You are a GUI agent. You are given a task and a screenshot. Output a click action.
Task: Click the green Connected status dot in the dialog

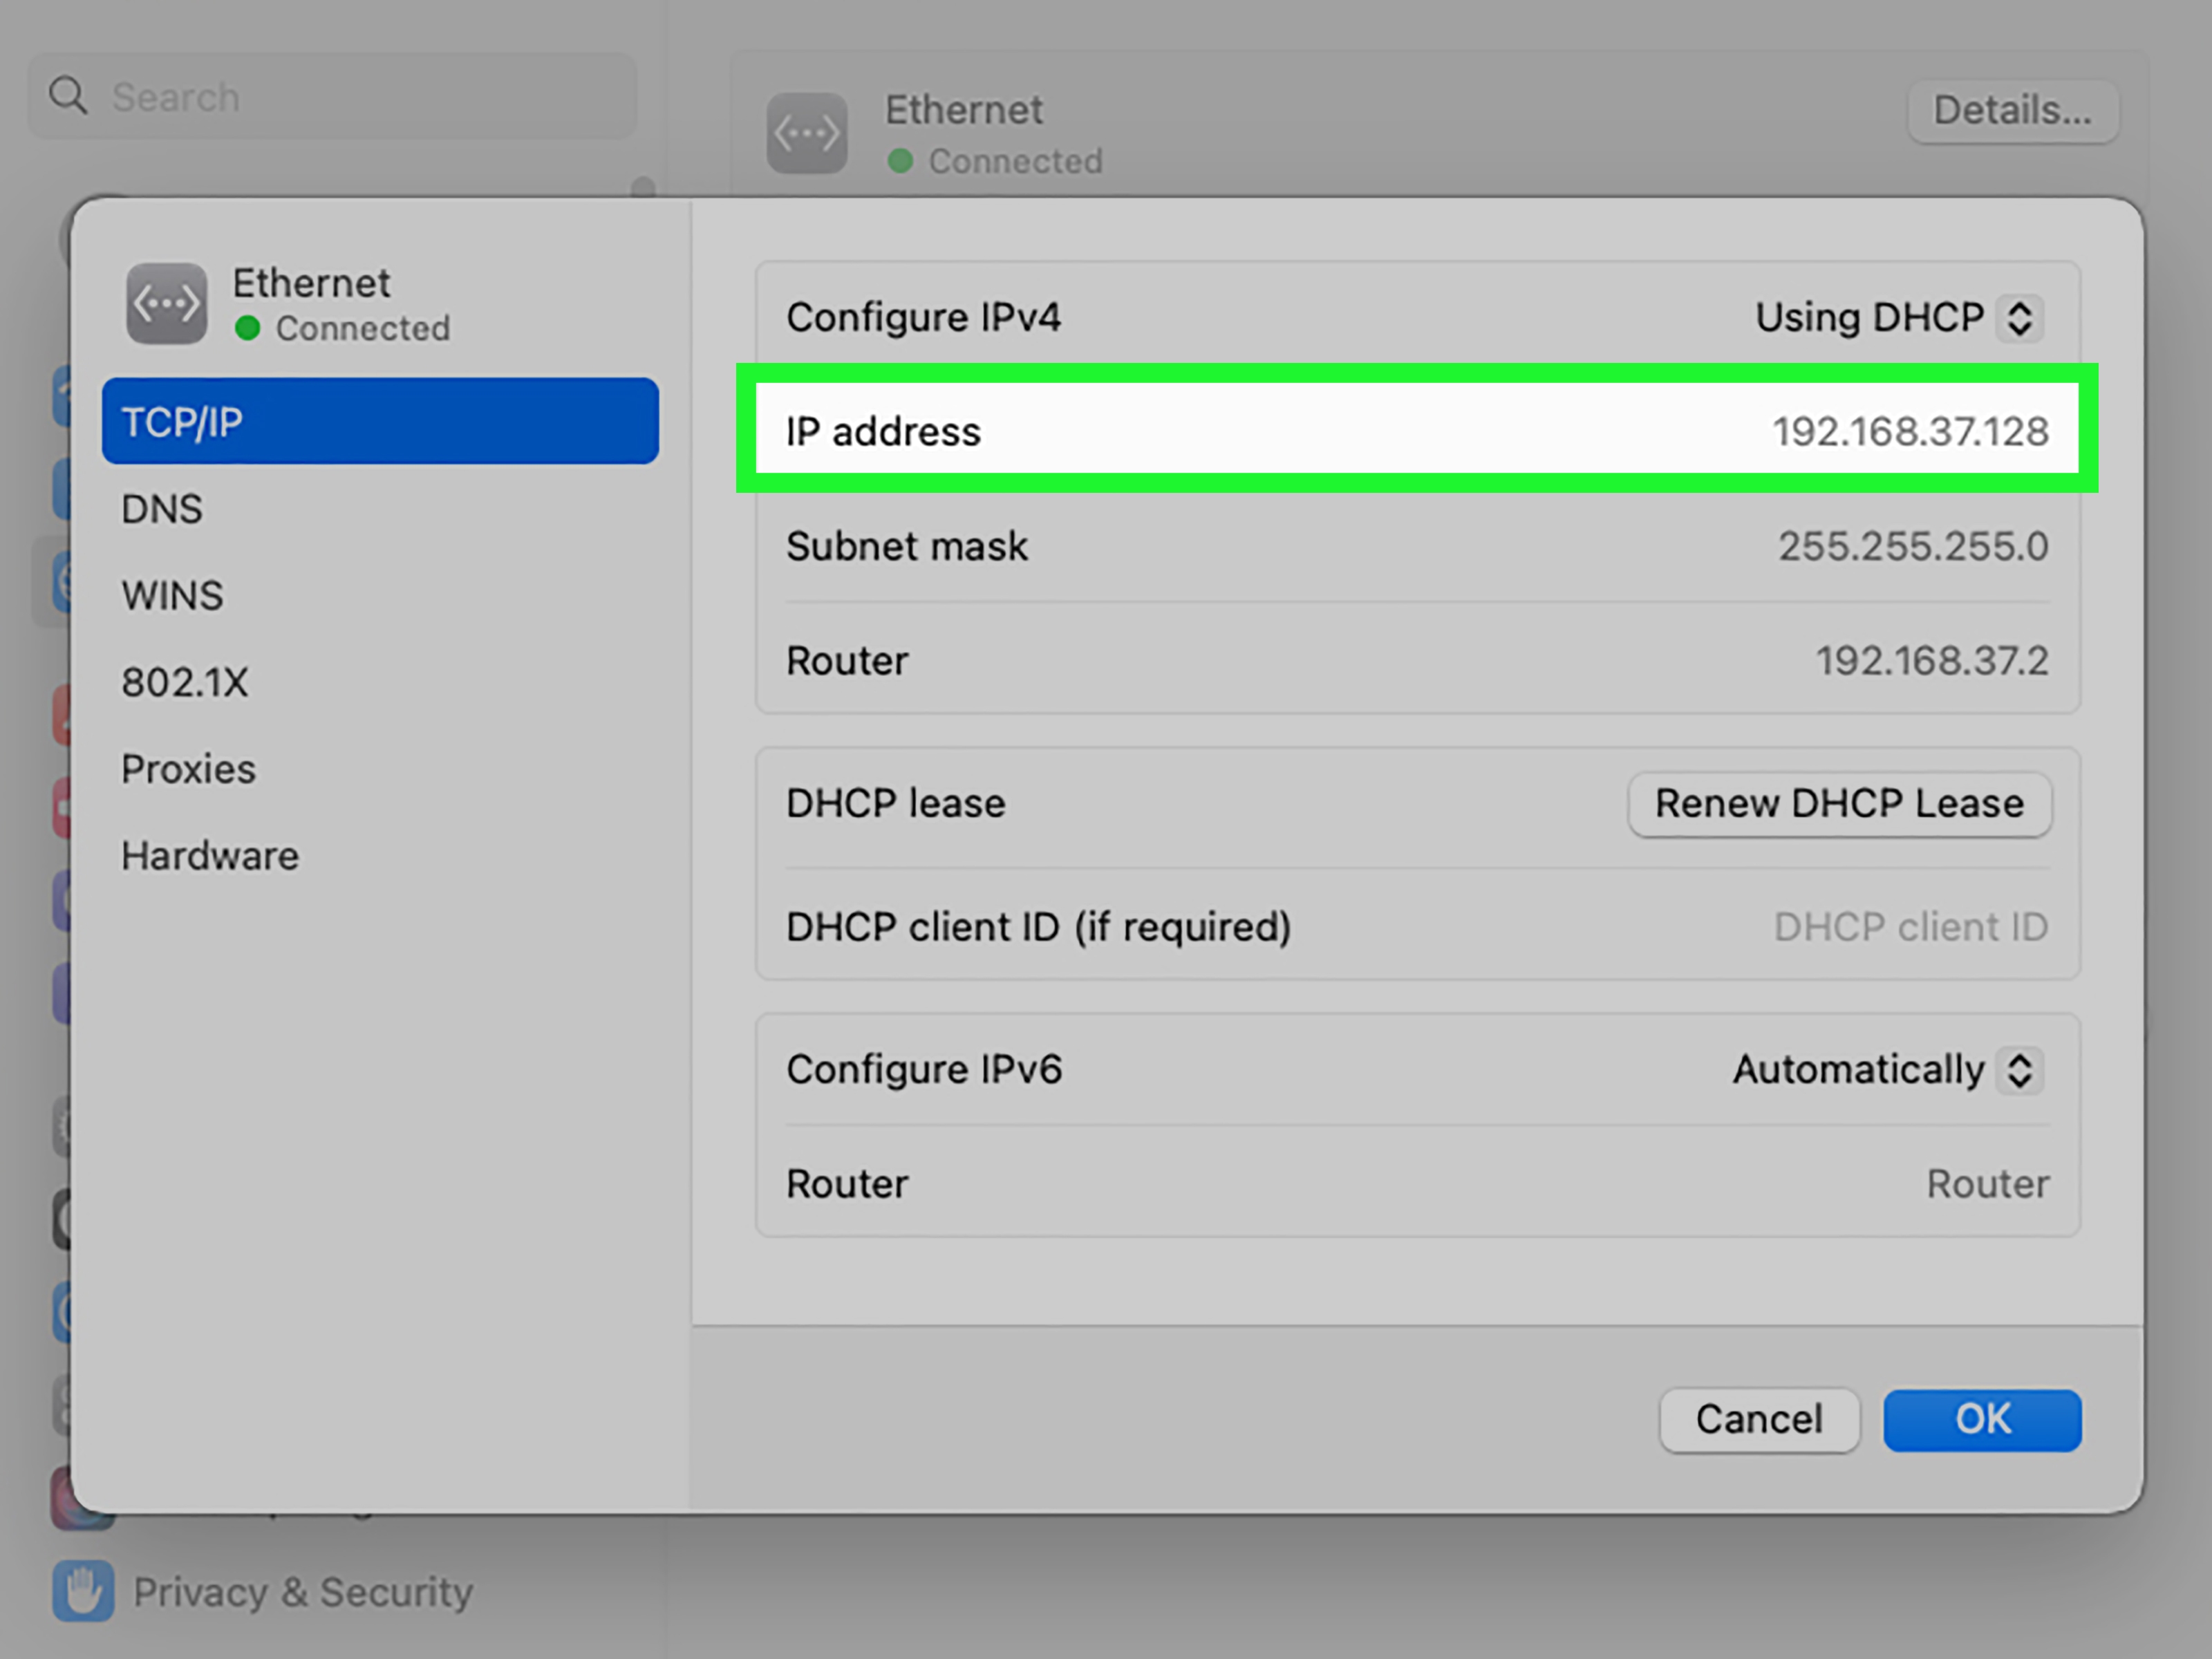pos(248,328)
